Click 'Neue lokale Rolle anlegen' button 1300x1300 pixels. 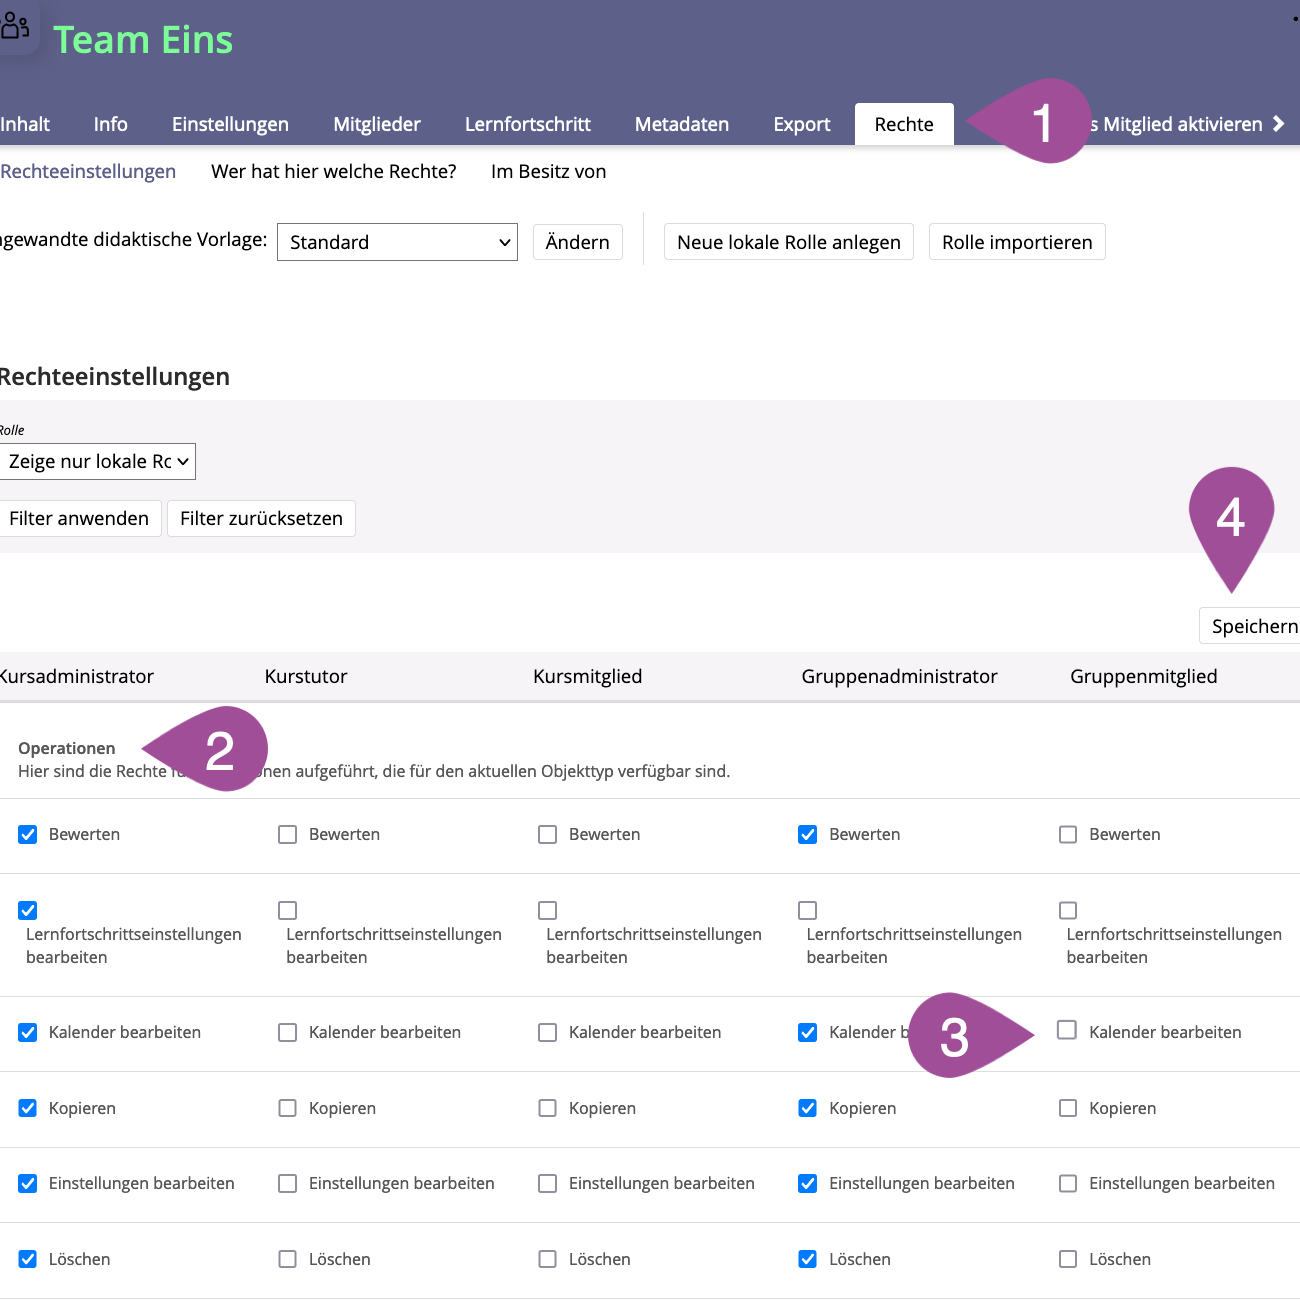click(788, 242)
